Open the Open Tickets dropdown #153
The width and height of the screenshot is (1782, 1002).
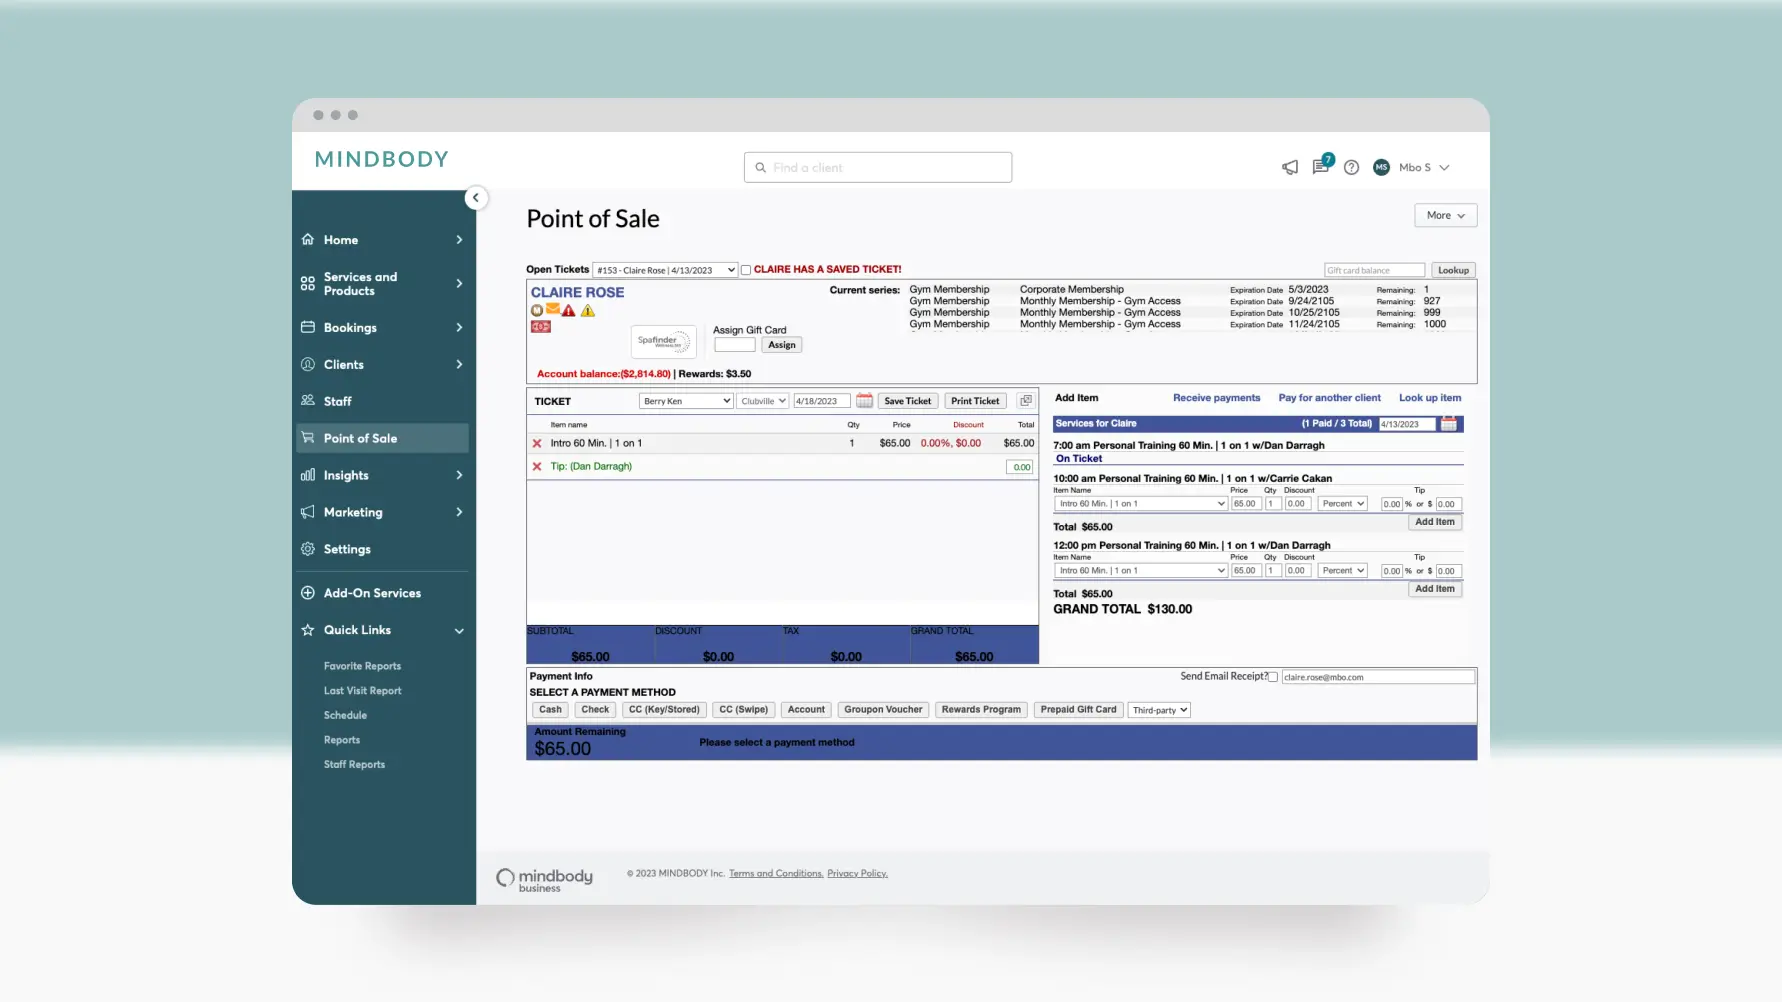click(665, 270)
